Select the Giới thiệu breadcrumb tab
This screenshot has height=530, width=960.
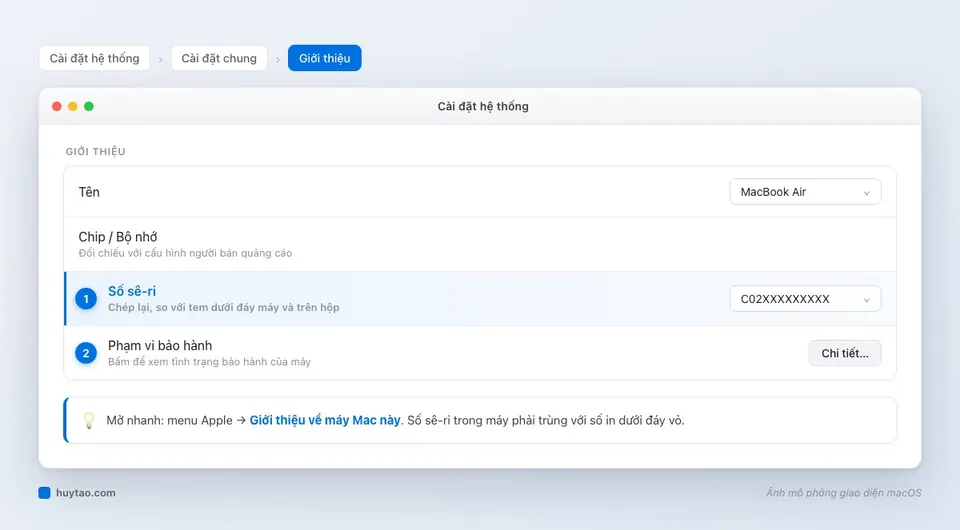(x=324, y=58)
